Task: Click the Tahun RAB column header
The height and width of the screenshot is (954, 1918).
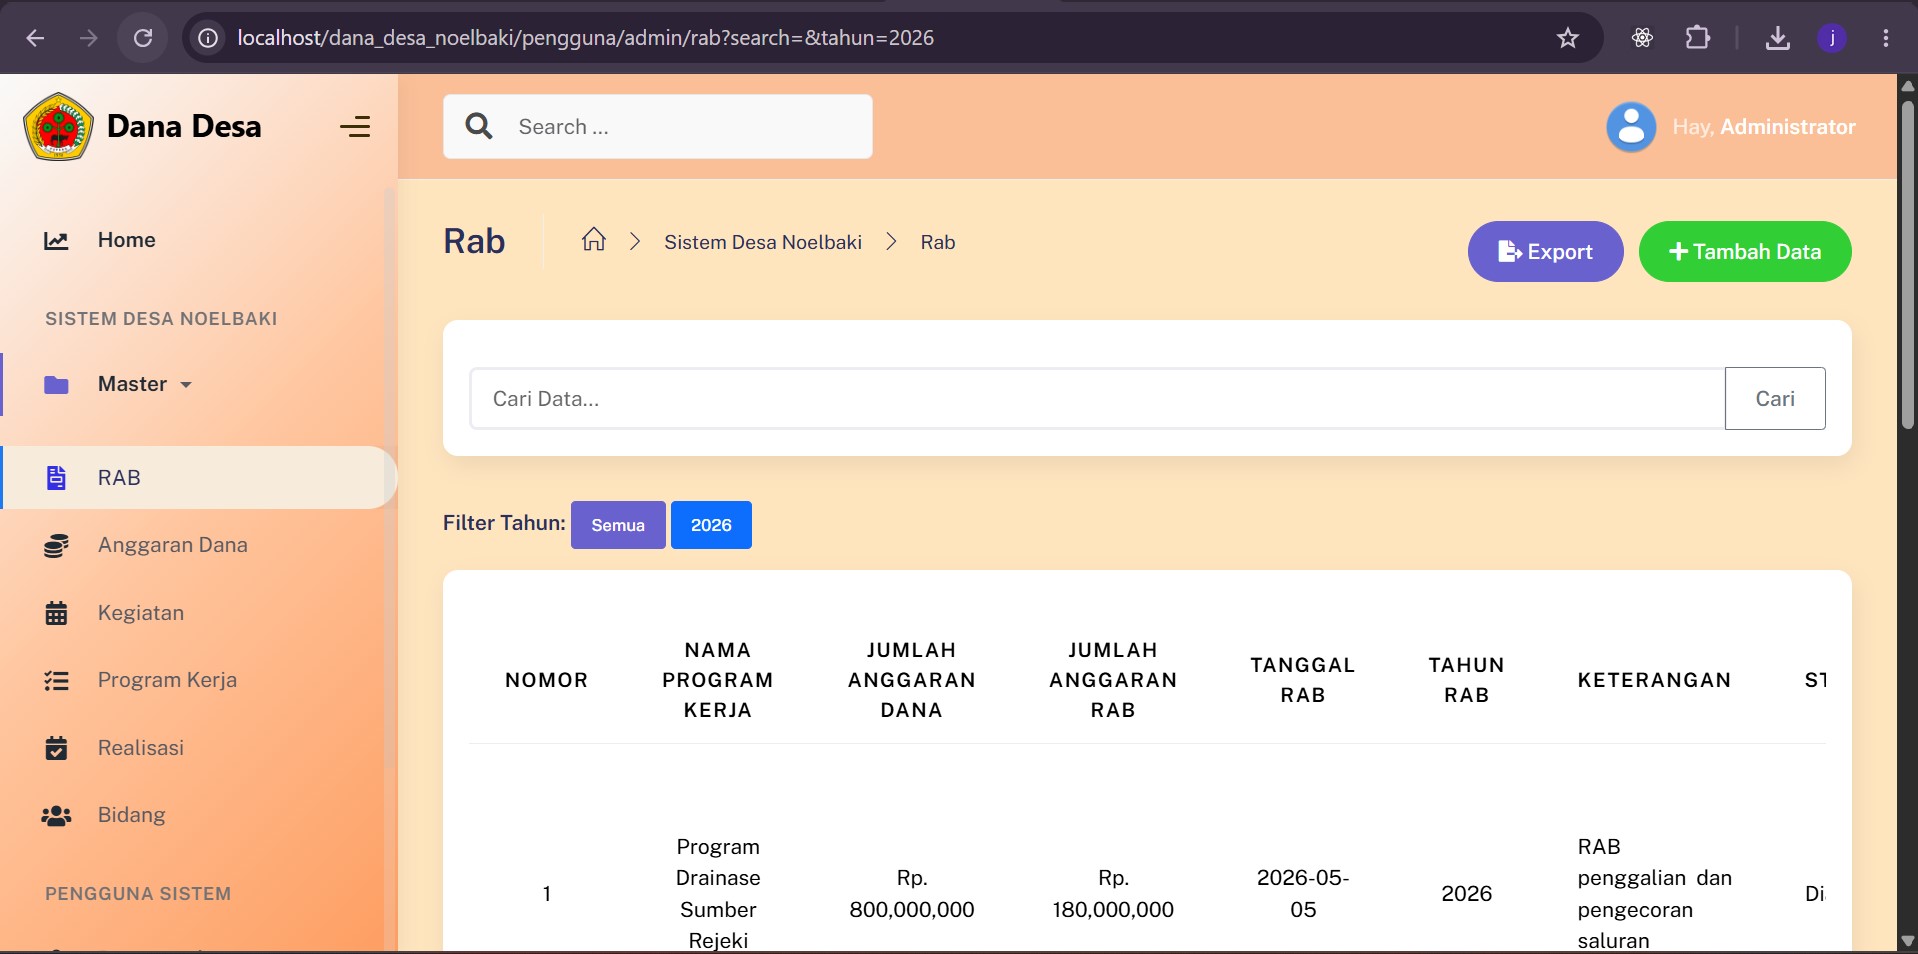Action: (1467, 680)
